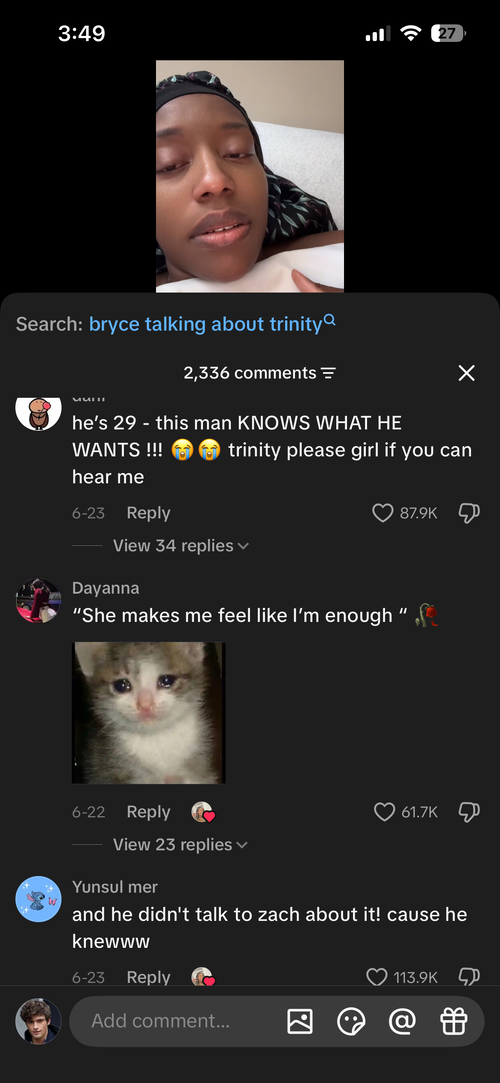Tap the Add comment field

tap(180, 1021)
